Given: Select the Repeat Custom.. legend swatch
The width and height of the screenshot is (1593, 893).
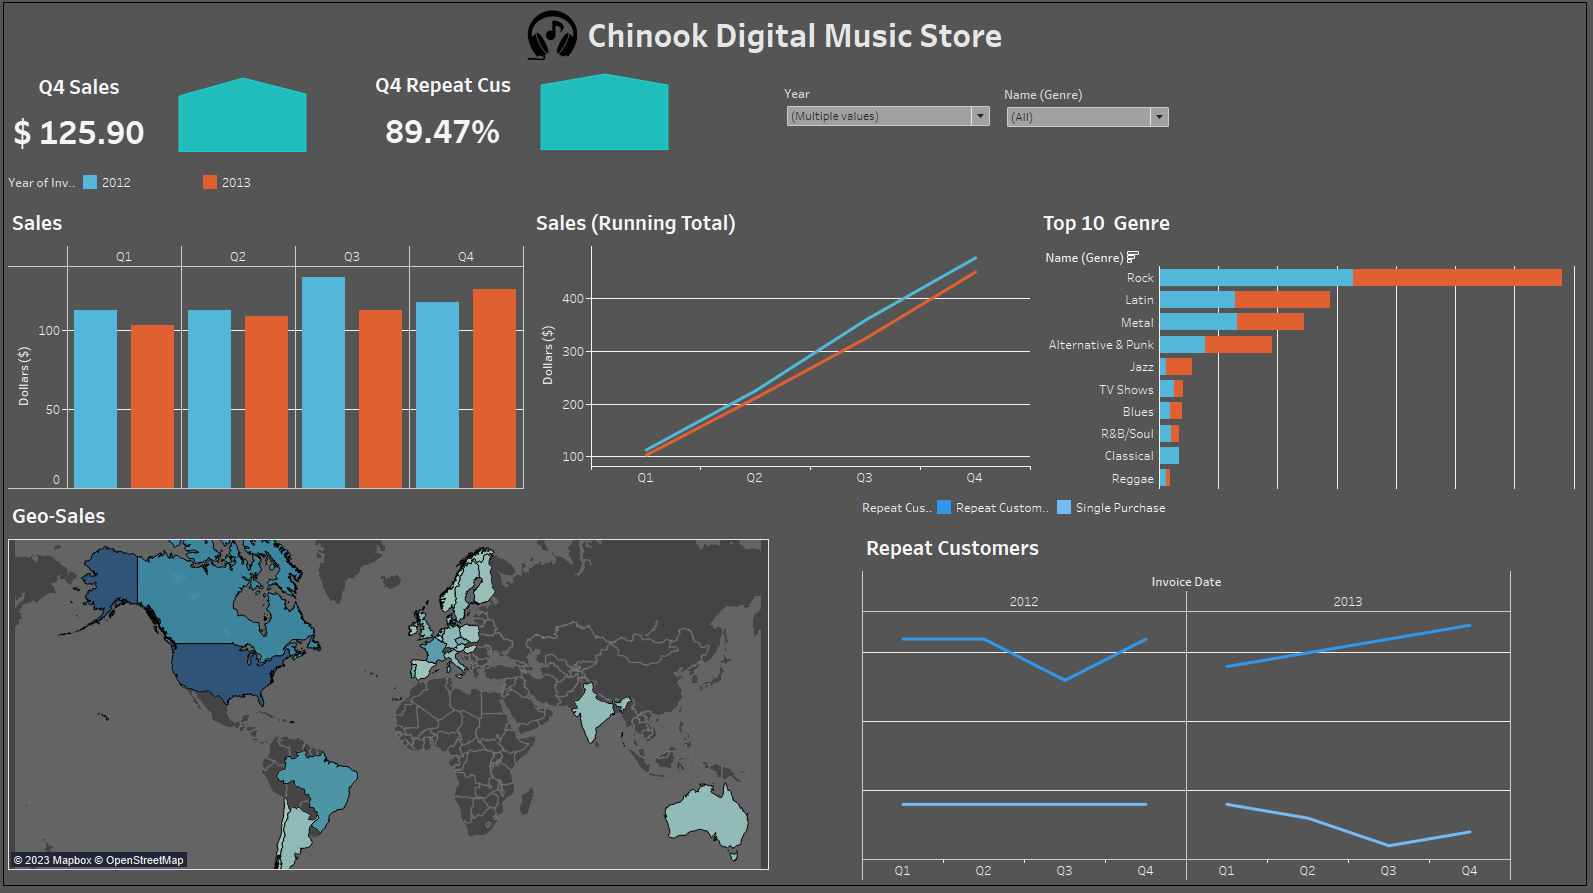Looking at the screenshot, I should click(944, 507).
